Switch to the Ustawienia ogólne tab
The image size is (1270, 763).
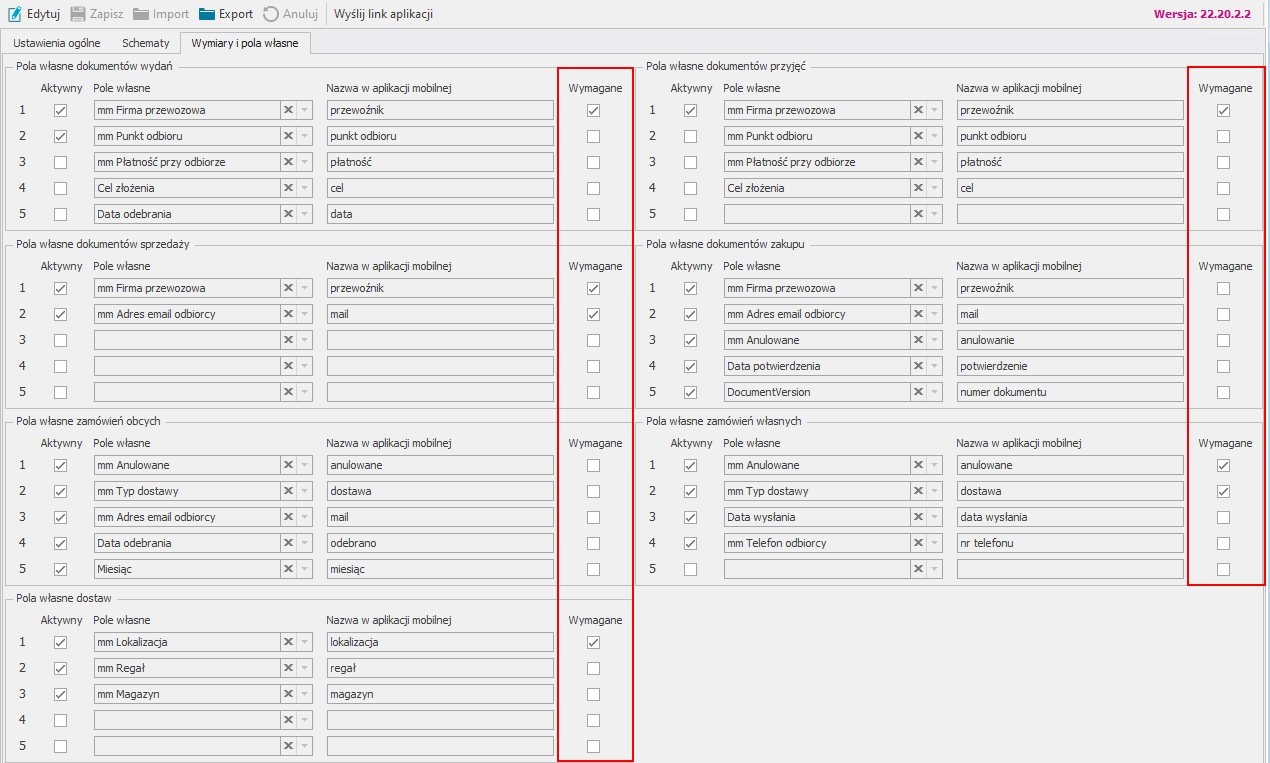[x=56, y=44]
